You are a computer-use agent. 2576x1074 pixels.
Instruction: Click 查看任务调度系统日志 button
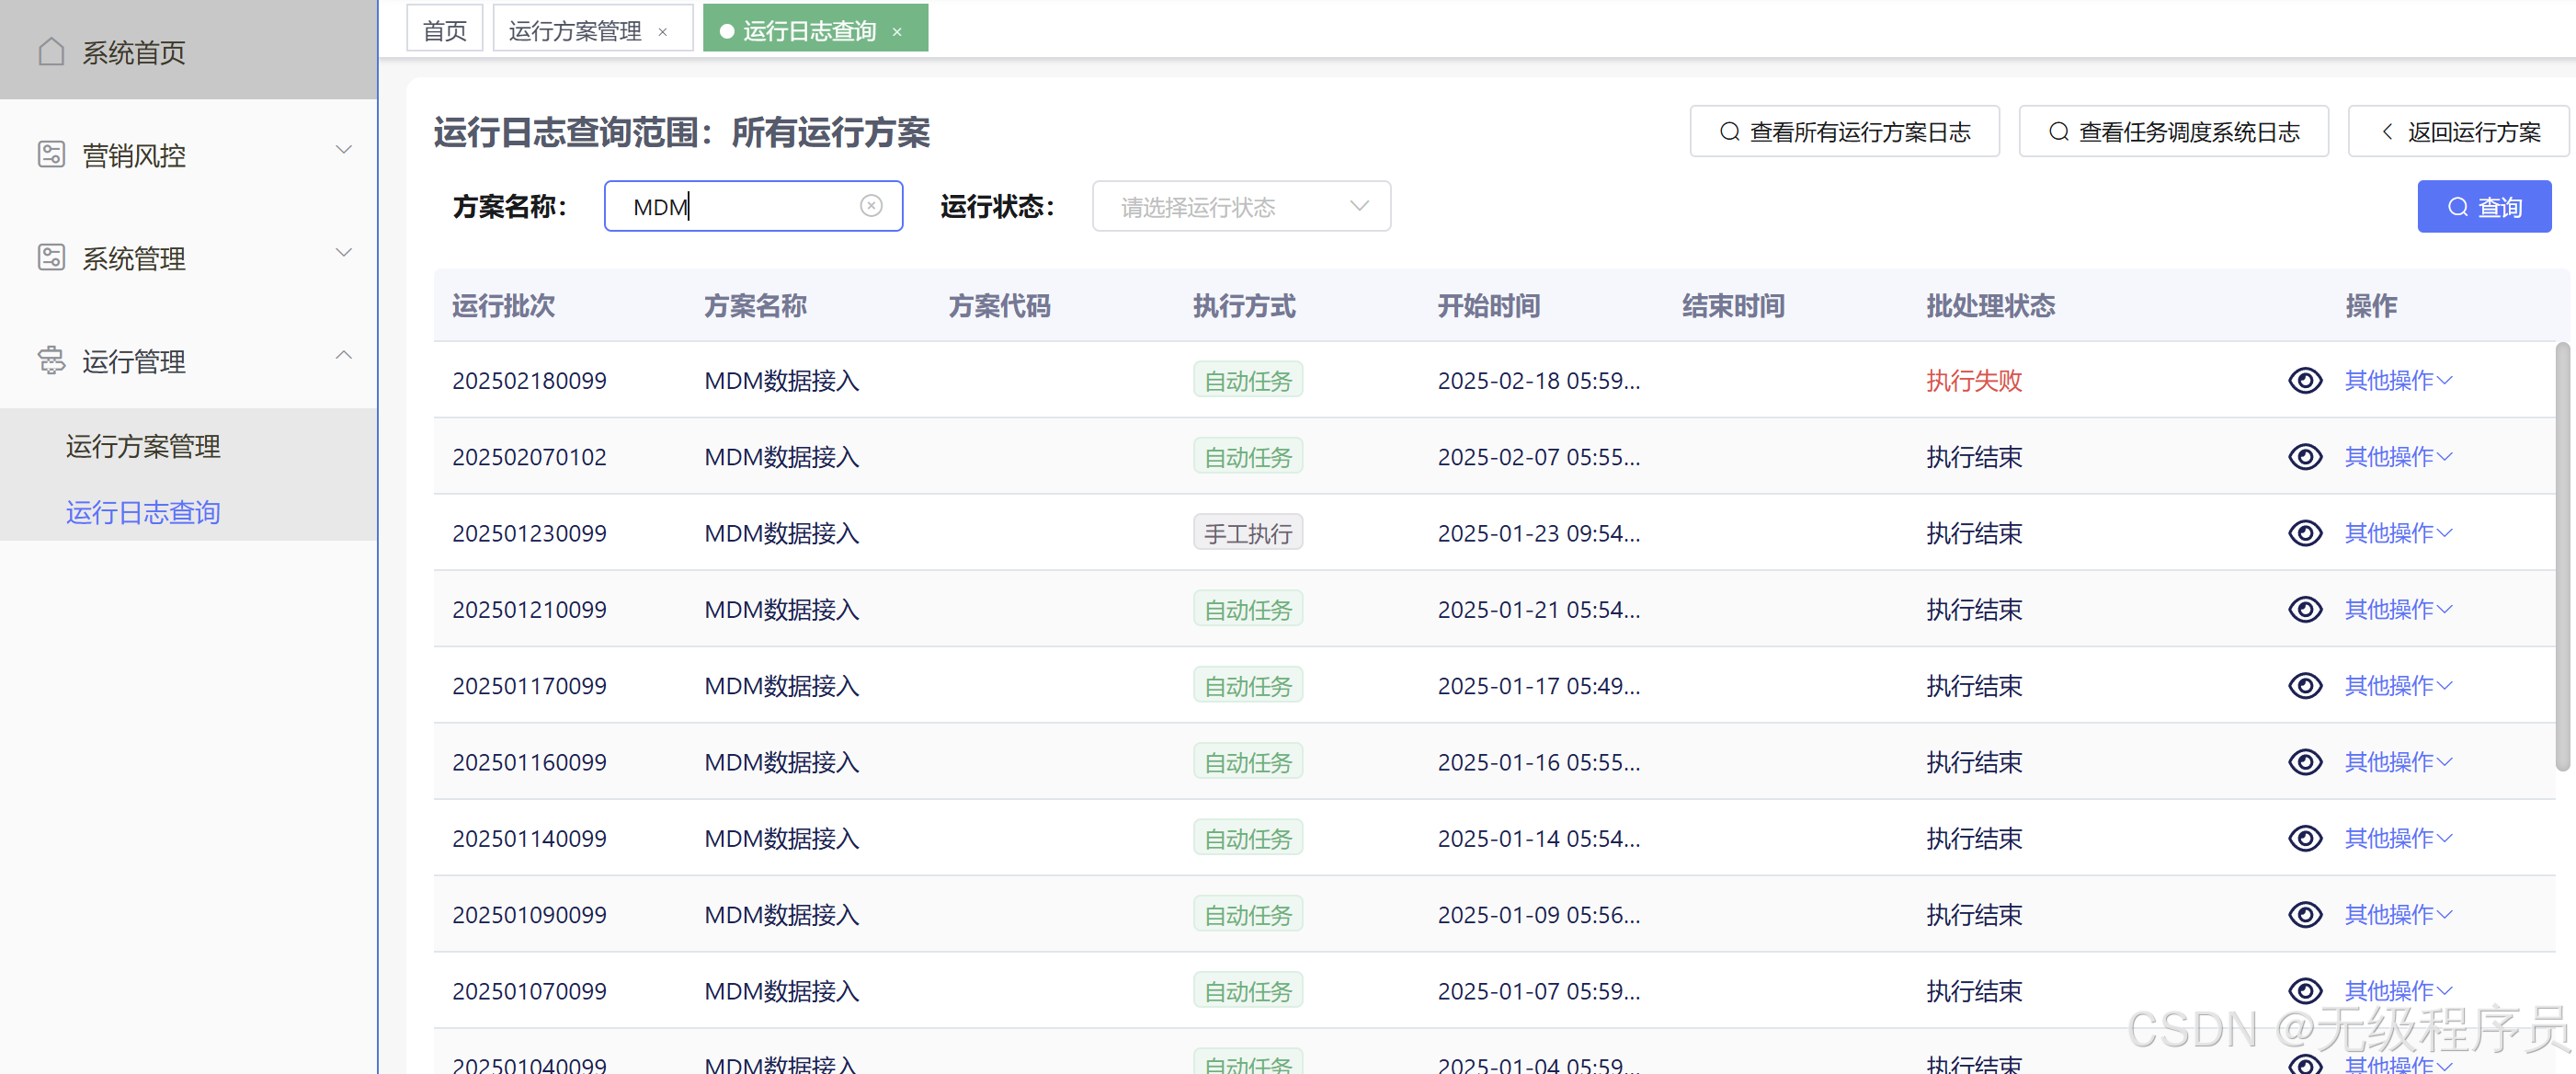point(2173,132)
